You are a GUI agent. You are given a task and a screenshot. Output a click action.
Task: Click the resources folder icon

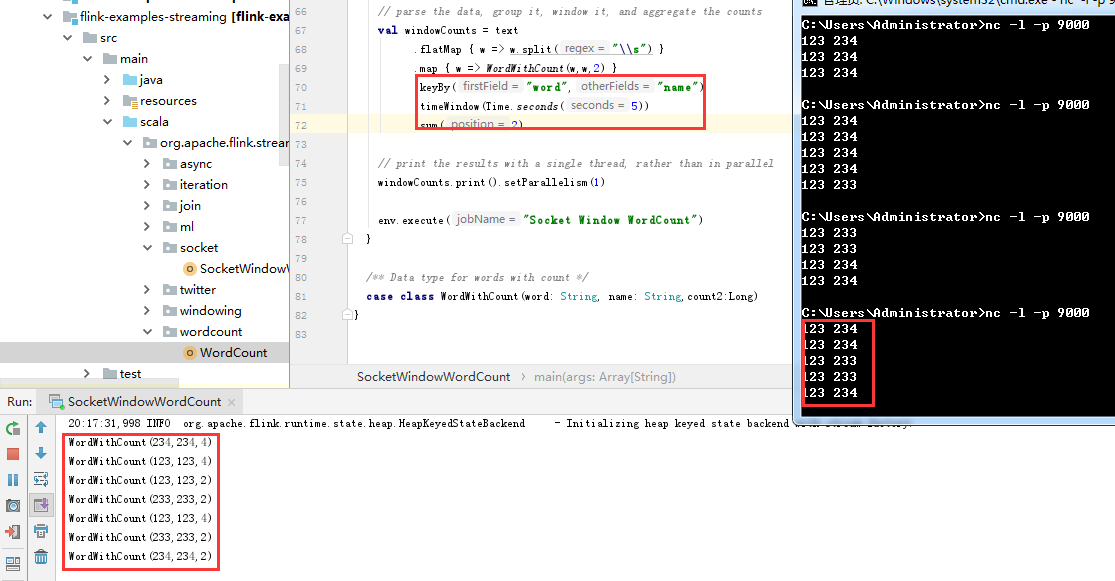point(129,101)
